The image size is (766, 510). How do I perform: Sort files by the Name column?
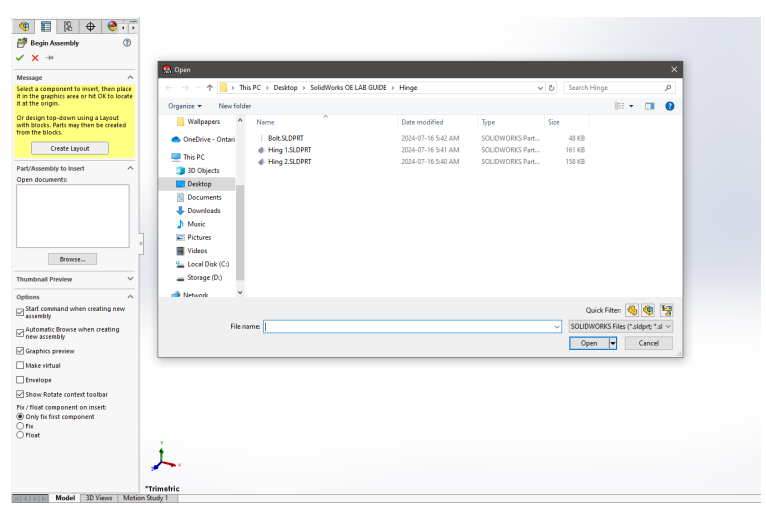[x=265, y=122]
